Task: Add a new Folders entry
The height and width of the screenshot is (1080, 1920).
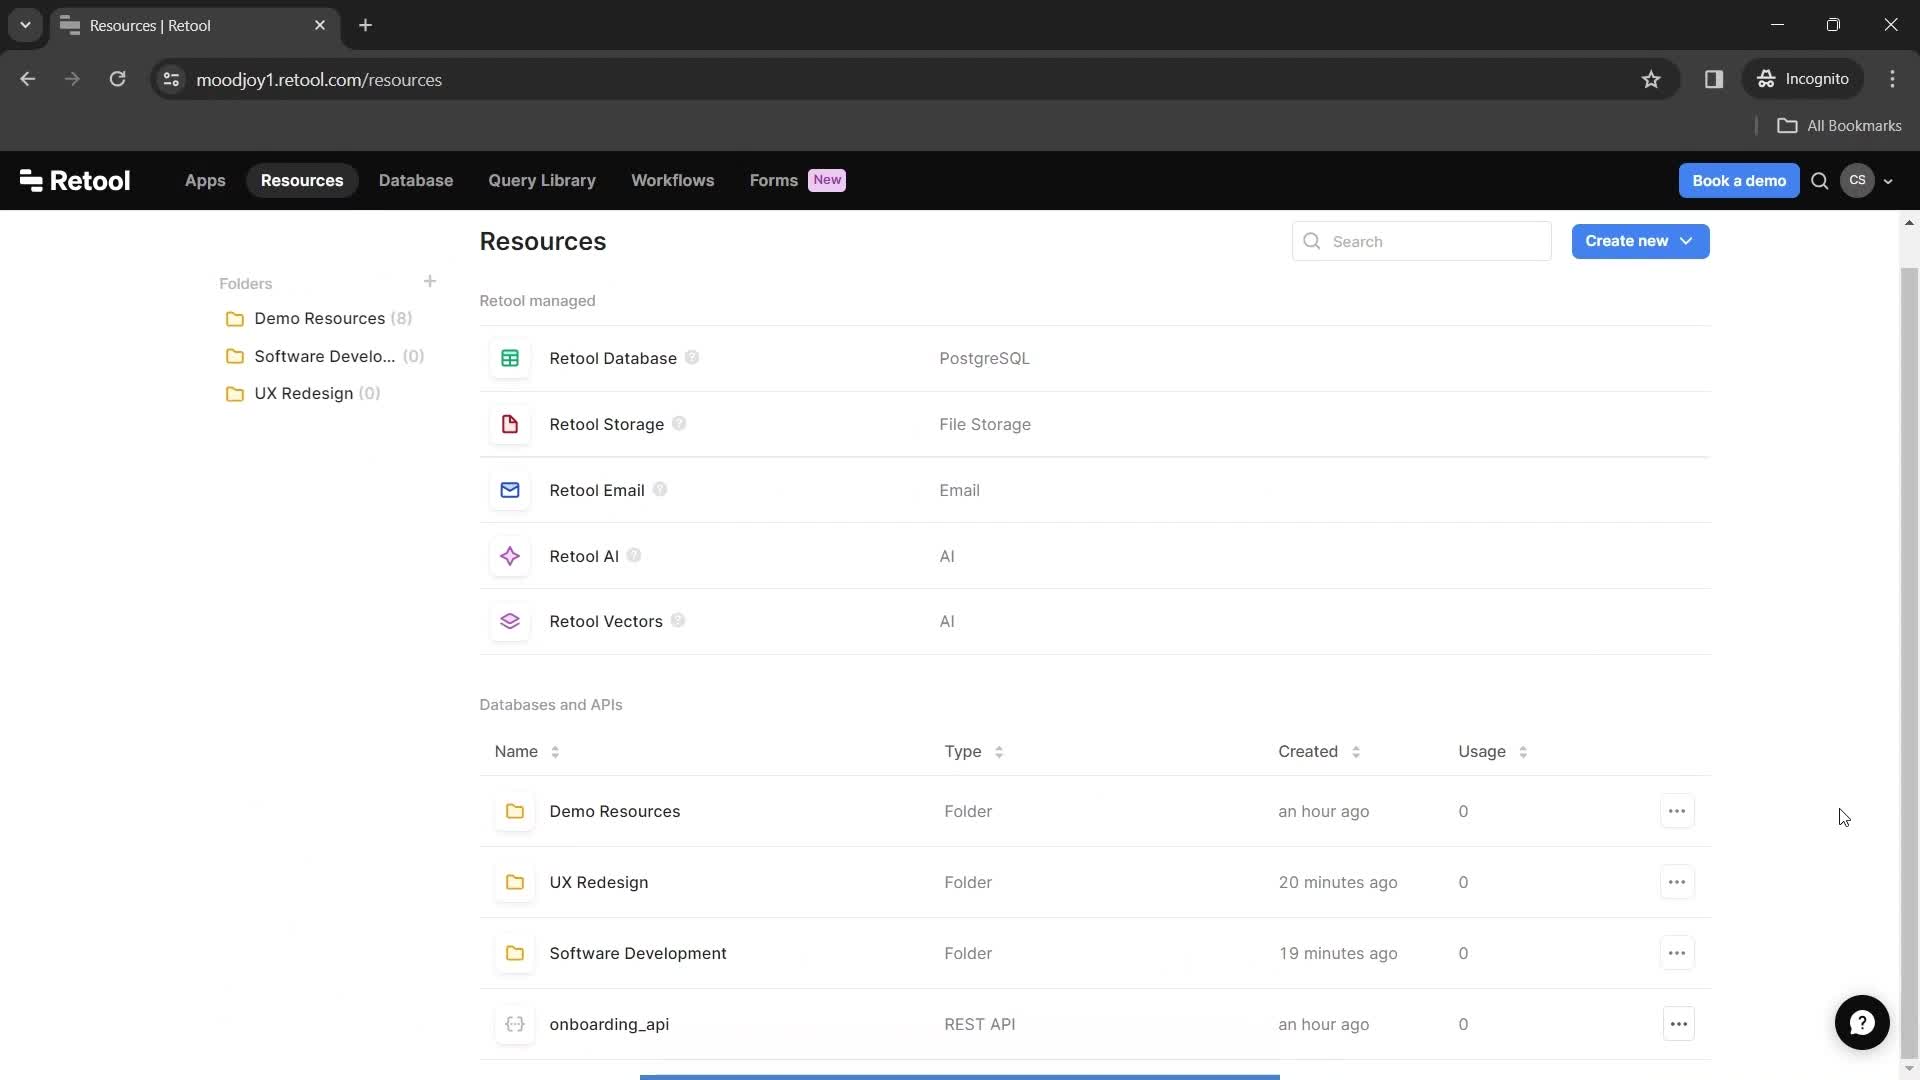Action: pyautogui.click(x=429, y=281)
